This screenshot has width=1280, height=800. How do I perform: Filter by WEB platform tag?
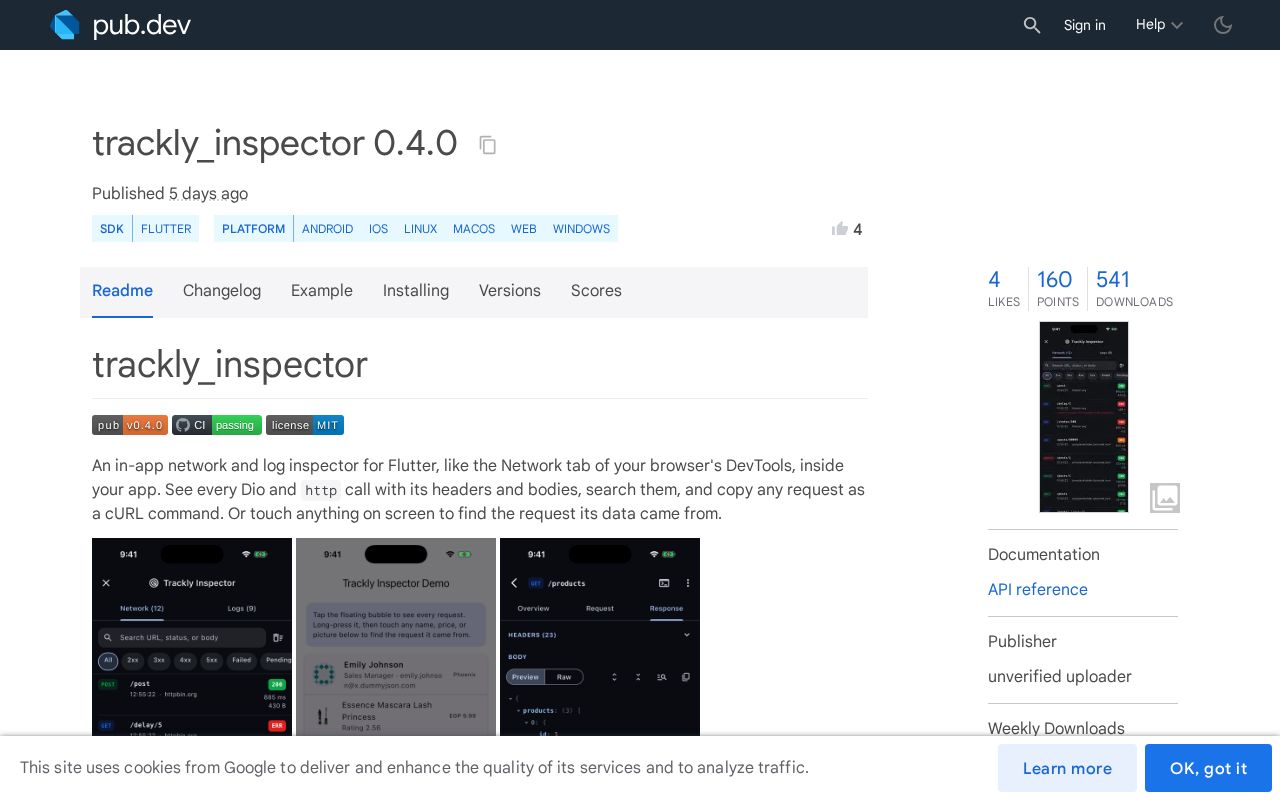tap(524, 229)
